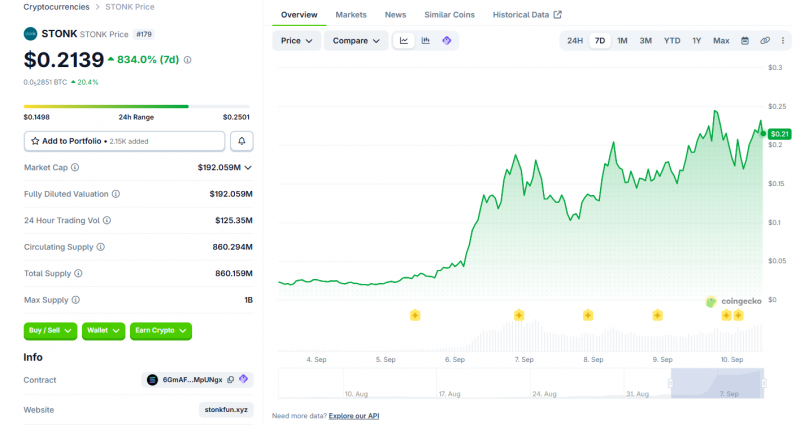The height and width of the screenshot is (425, 800).
Task: Switch to the Overview tab
Action: pos(299,15)
